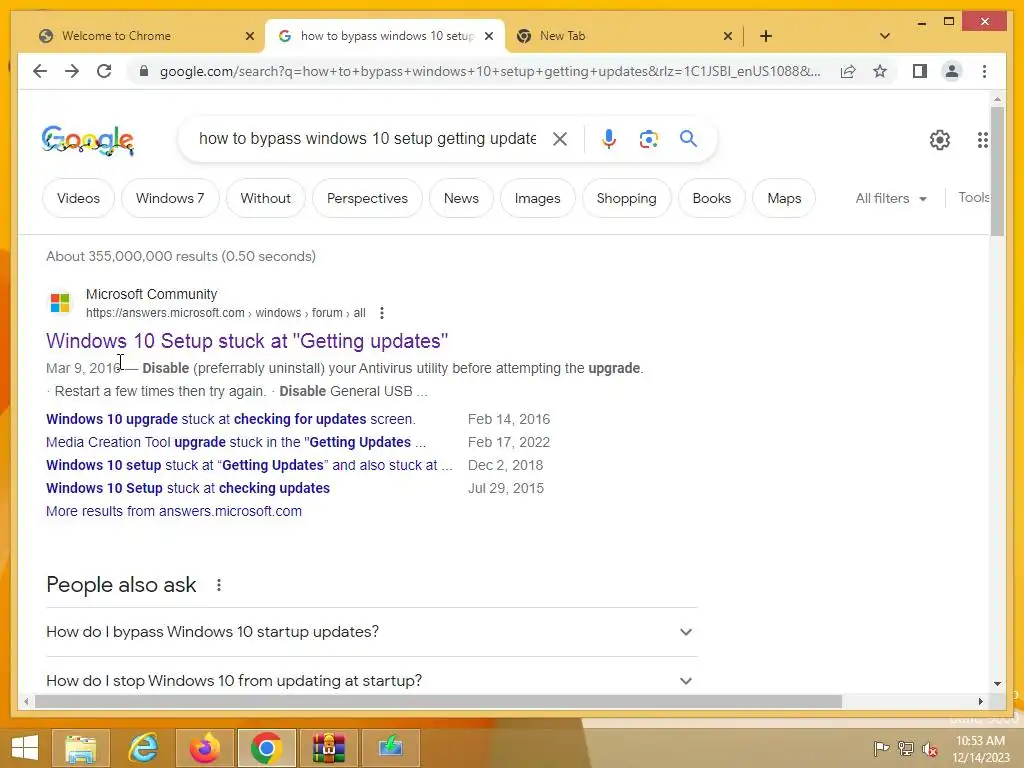Click the vertical scrollbar thumb

997,171
